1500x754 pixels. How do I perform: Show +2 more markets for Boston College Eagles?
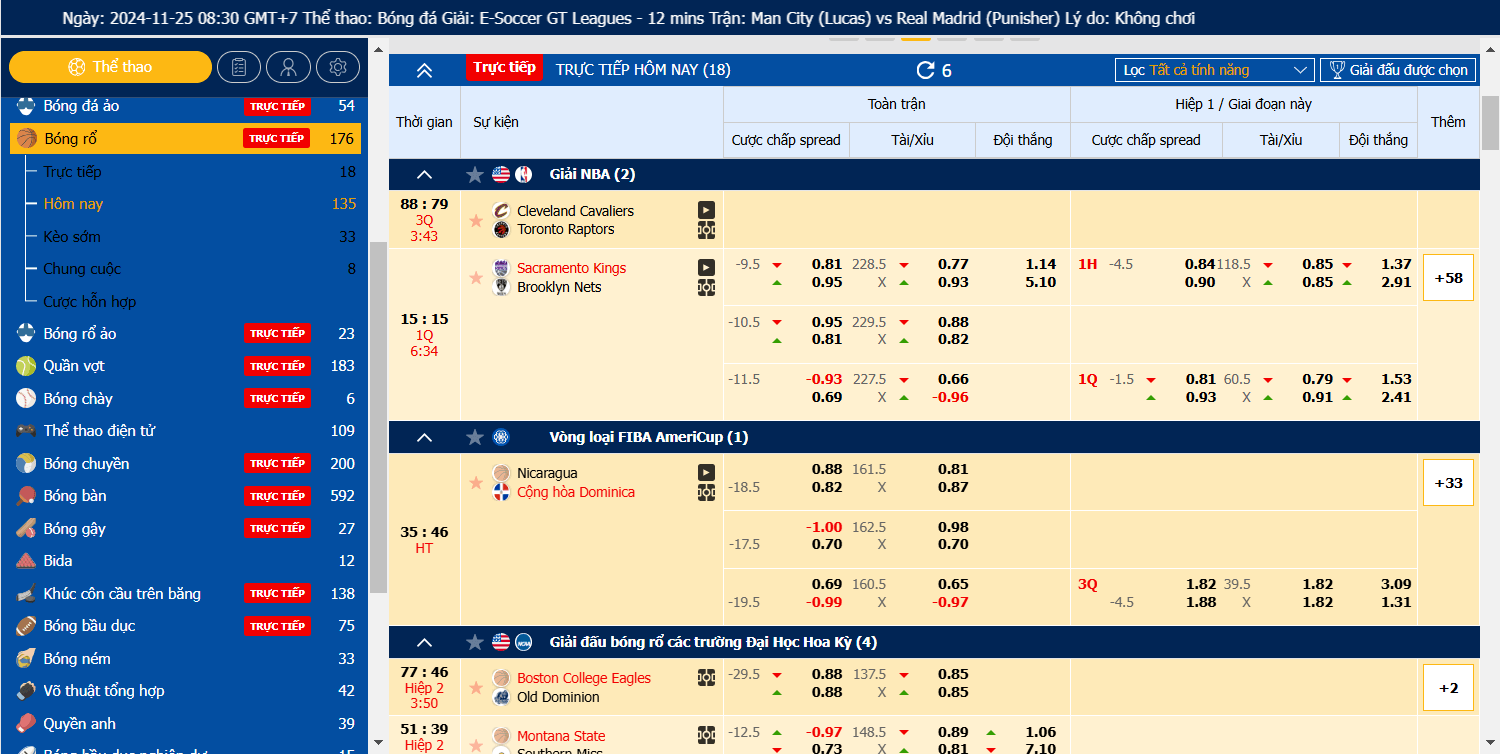tap(1448, 688)
